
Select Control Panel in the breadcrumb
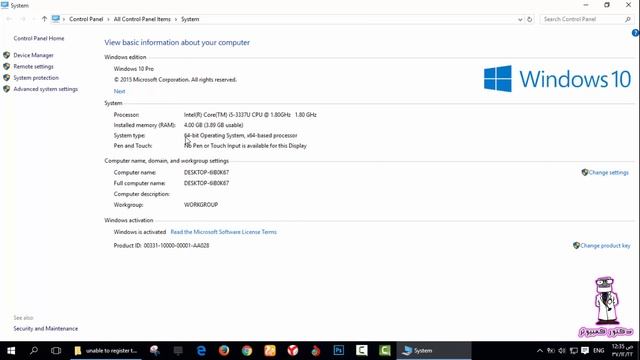[86, 19]
